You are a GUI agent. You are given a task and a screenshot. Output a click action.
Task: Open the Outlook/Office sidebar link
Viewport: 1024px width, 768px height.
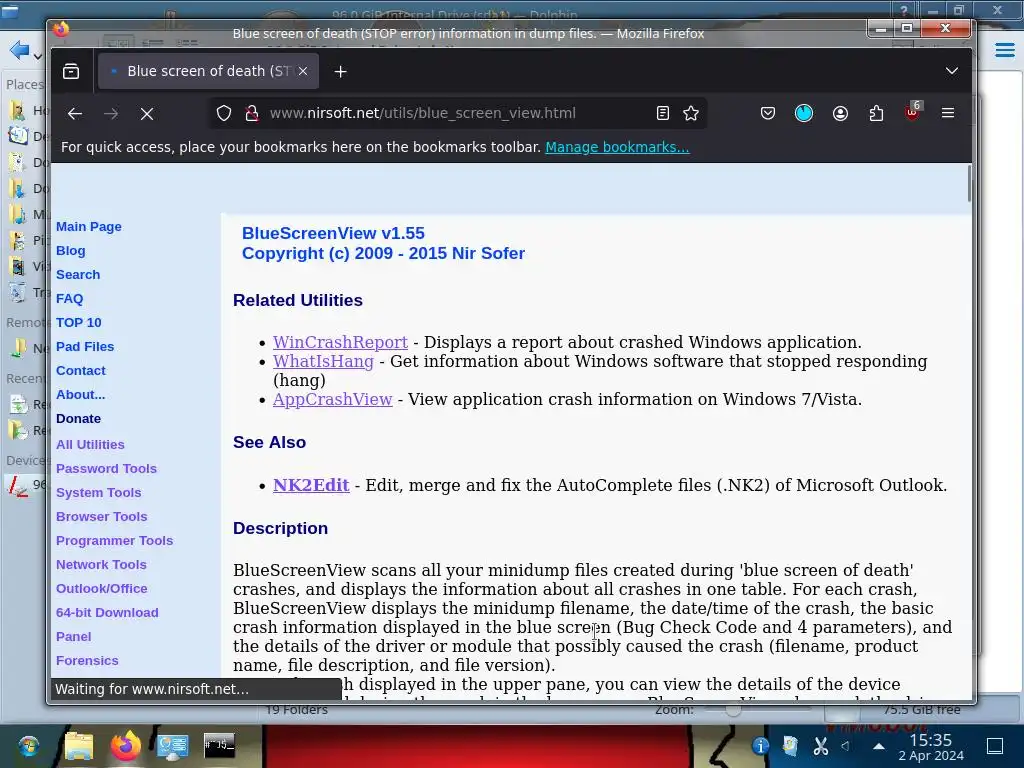[x=101, y=588]
